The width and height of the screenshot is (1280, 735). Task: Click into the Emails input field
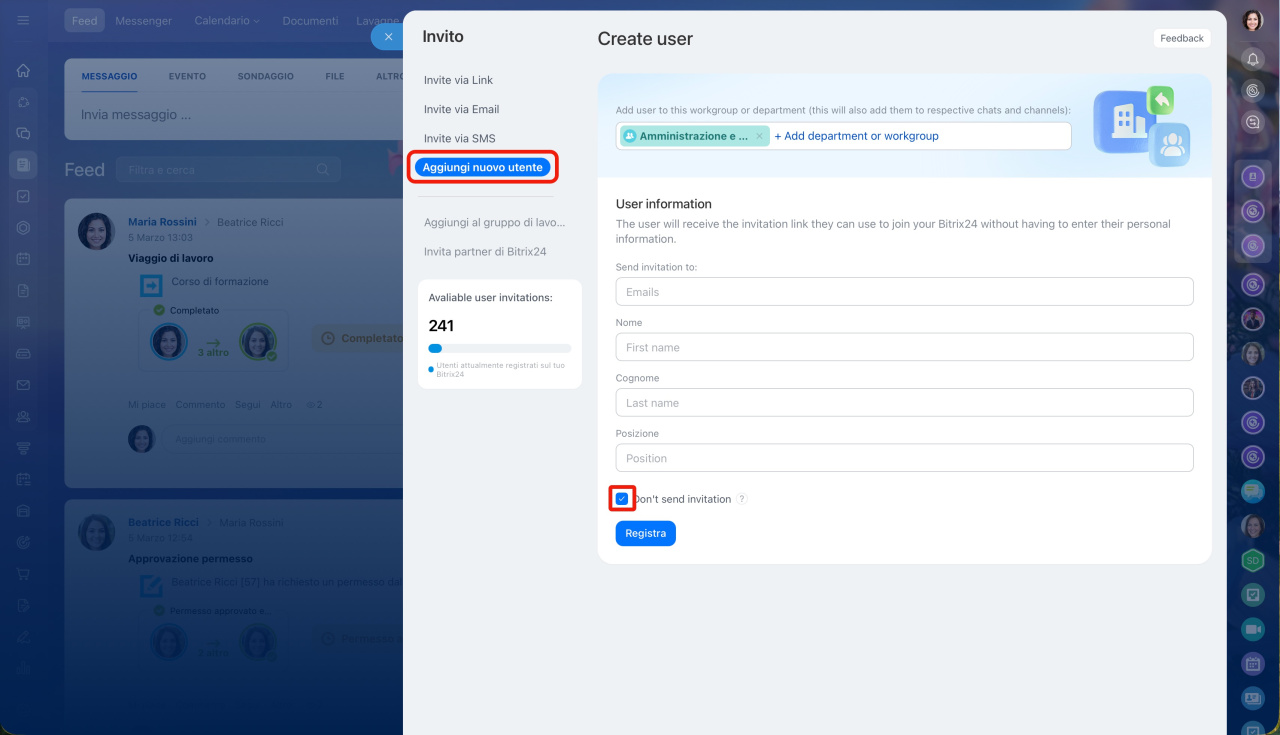[x=904, y=292]
